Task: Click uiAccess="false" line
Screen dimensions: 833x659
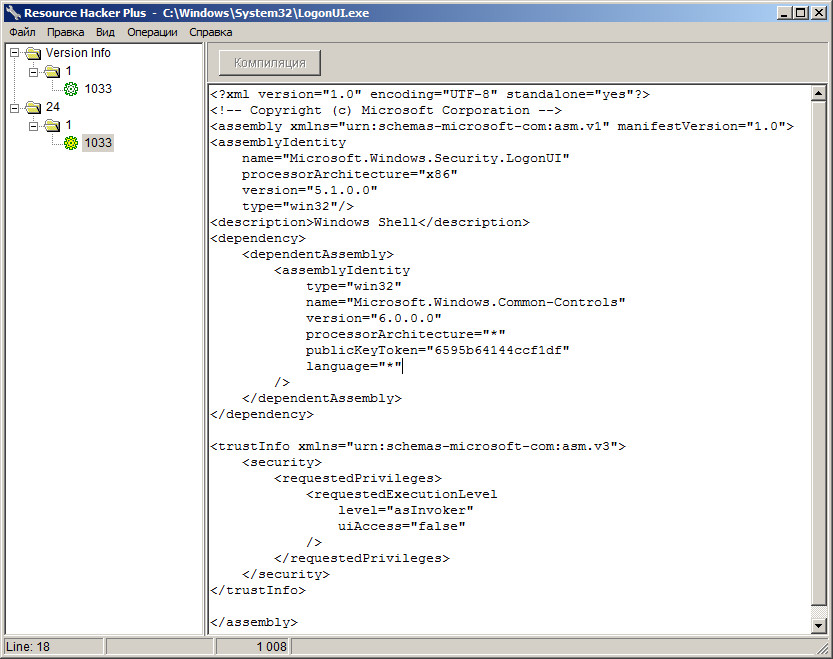Action: tap(402, 526)
